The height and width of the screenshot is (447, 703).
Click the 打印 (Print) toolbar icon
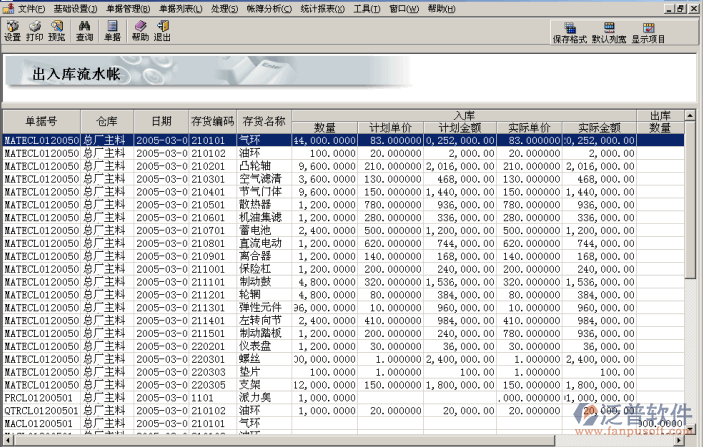click(35, 30)
